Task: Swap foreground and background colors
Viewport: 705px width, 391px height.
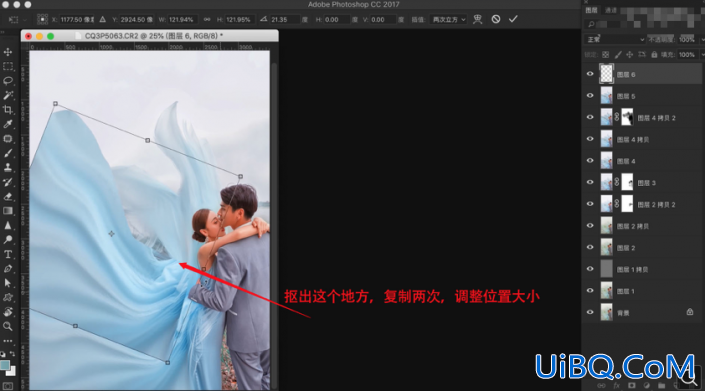Action: click(x=13, y=354)
